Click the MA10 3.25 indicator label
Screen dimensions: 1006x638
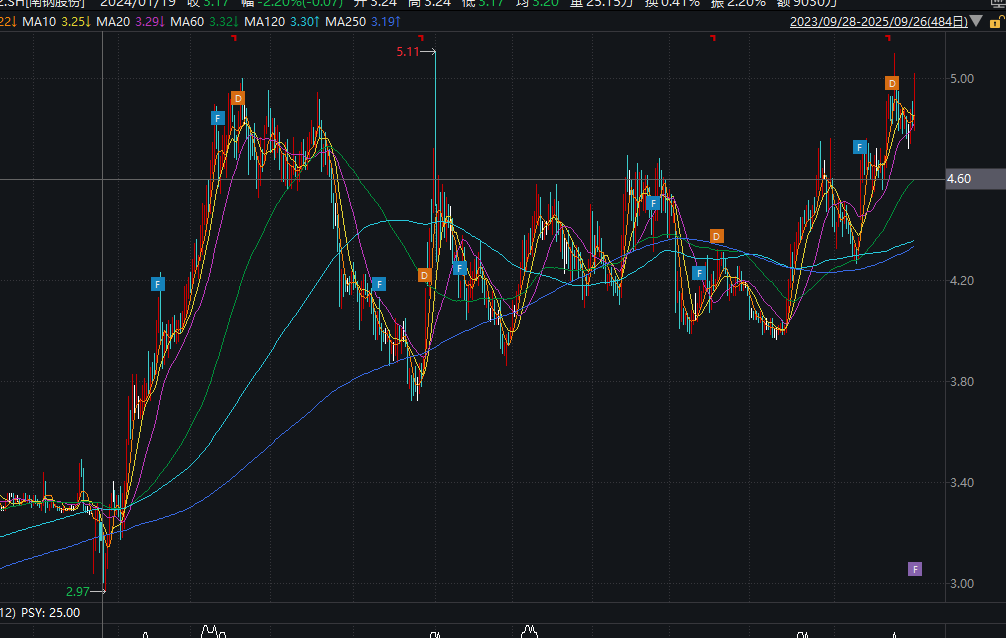56,22
